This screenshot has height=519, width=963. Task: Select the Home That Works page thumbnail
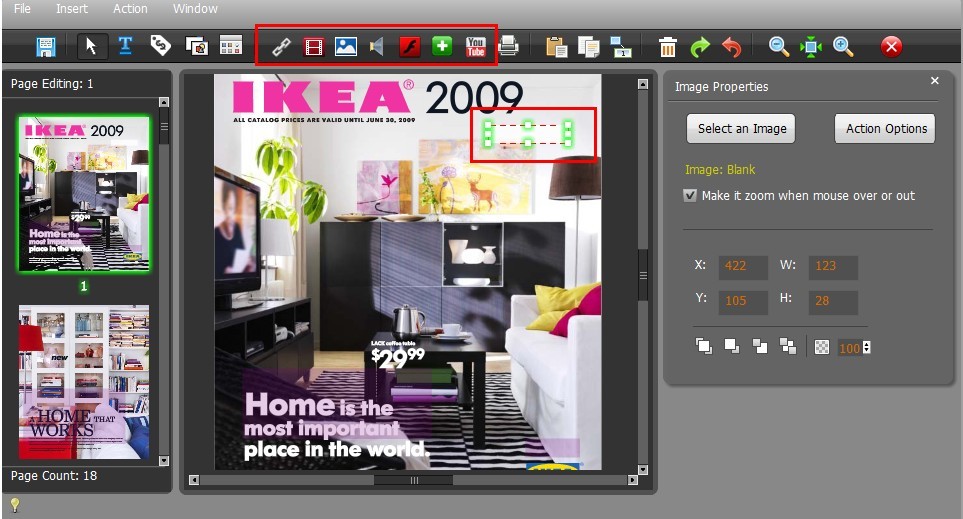[x=84, y=382]
